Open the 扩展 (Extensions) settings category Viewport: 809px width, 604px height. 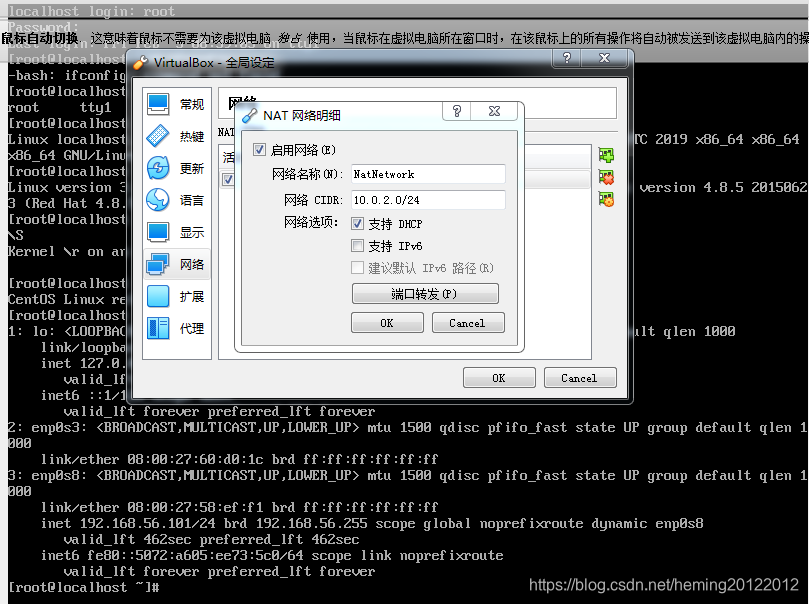176,296
